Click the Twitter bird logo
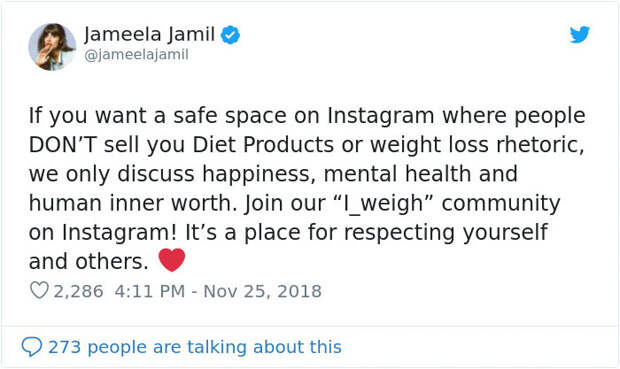Viewport: 620px width, 369px height. click(580, 34)
